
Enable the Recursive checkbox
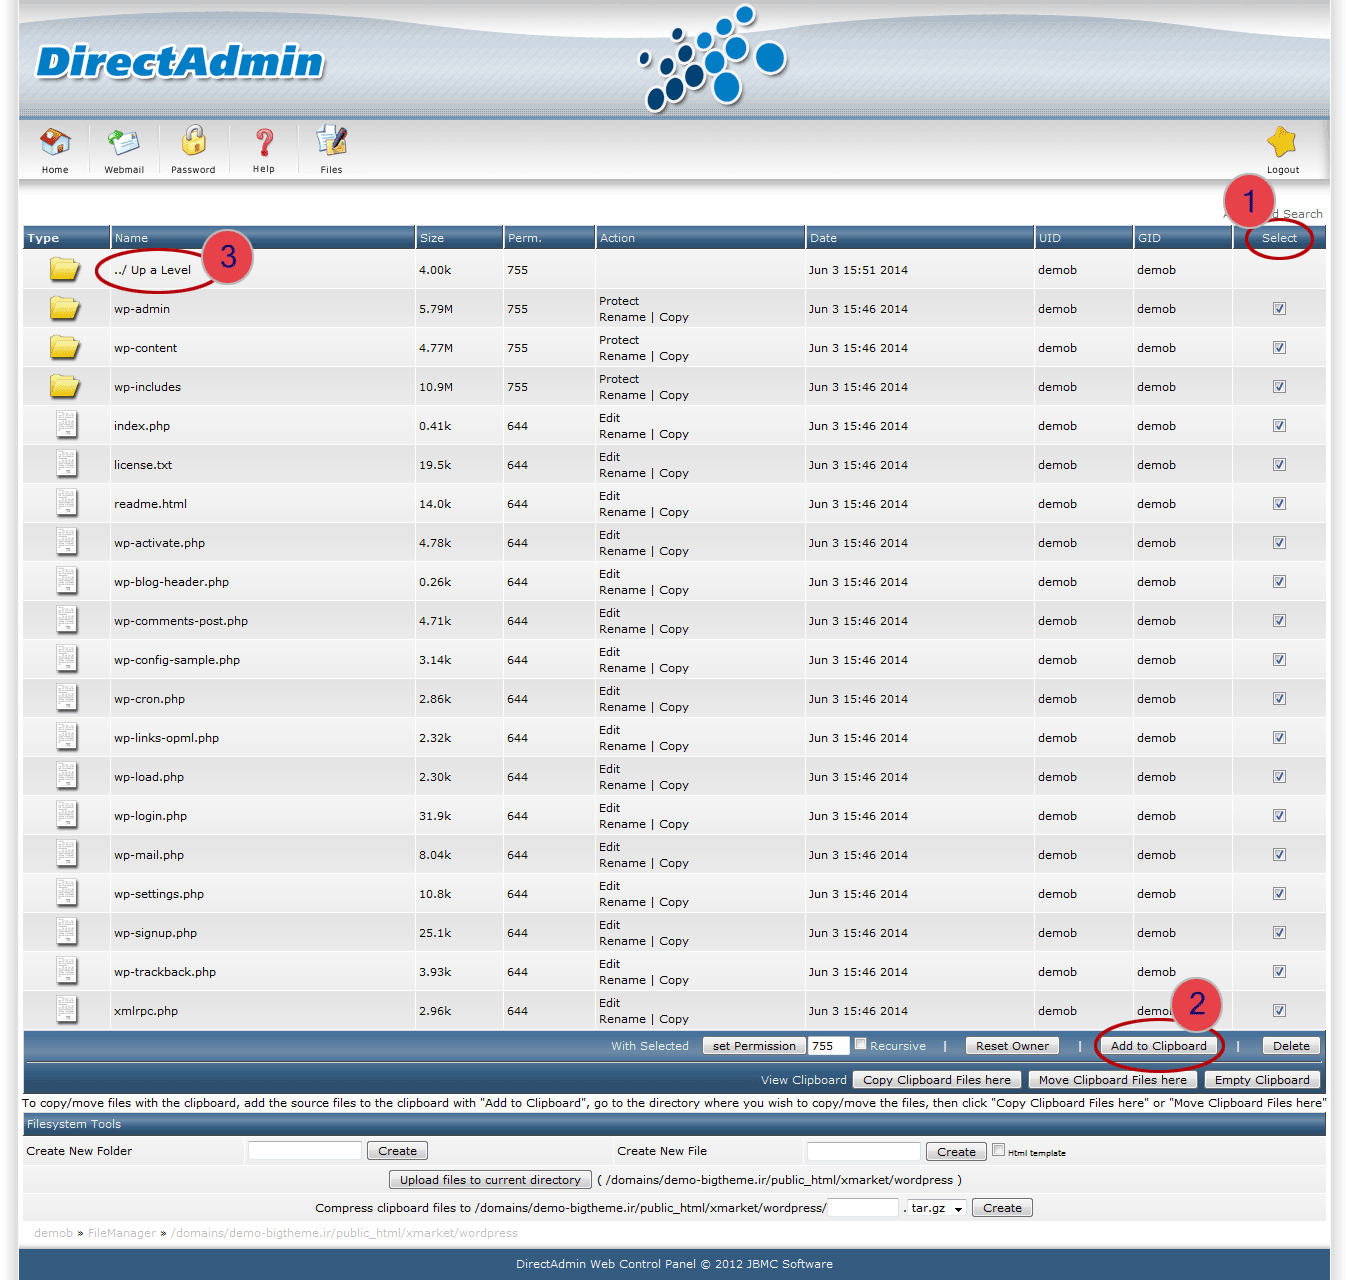[860, 1044]
